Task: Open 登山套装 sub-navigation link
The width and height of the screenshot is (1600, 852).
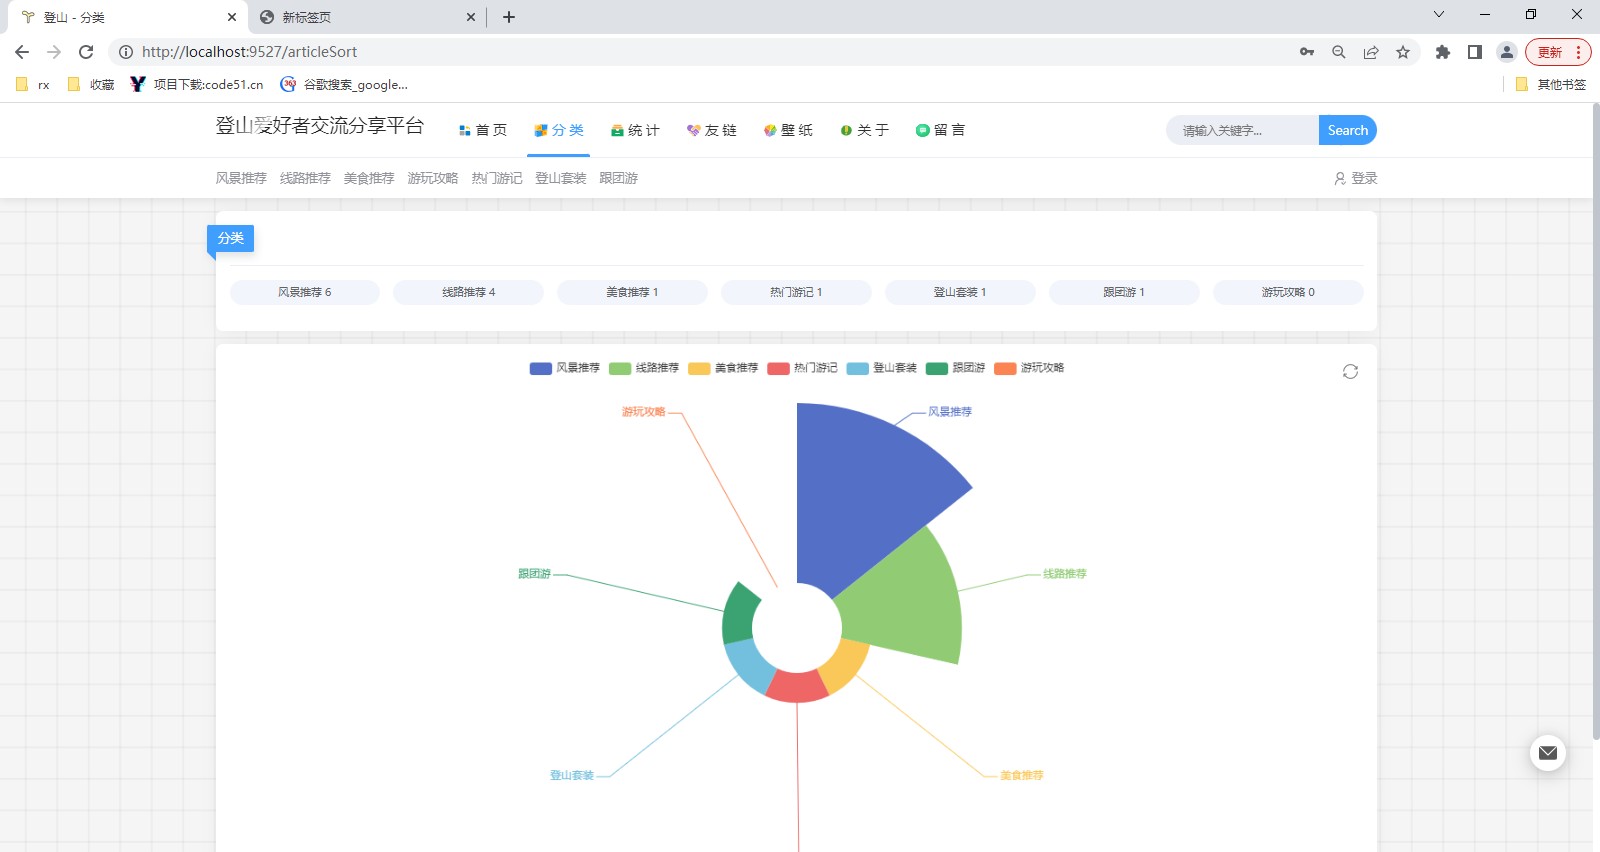Action: pyautogui.click(x=561, y=178)
